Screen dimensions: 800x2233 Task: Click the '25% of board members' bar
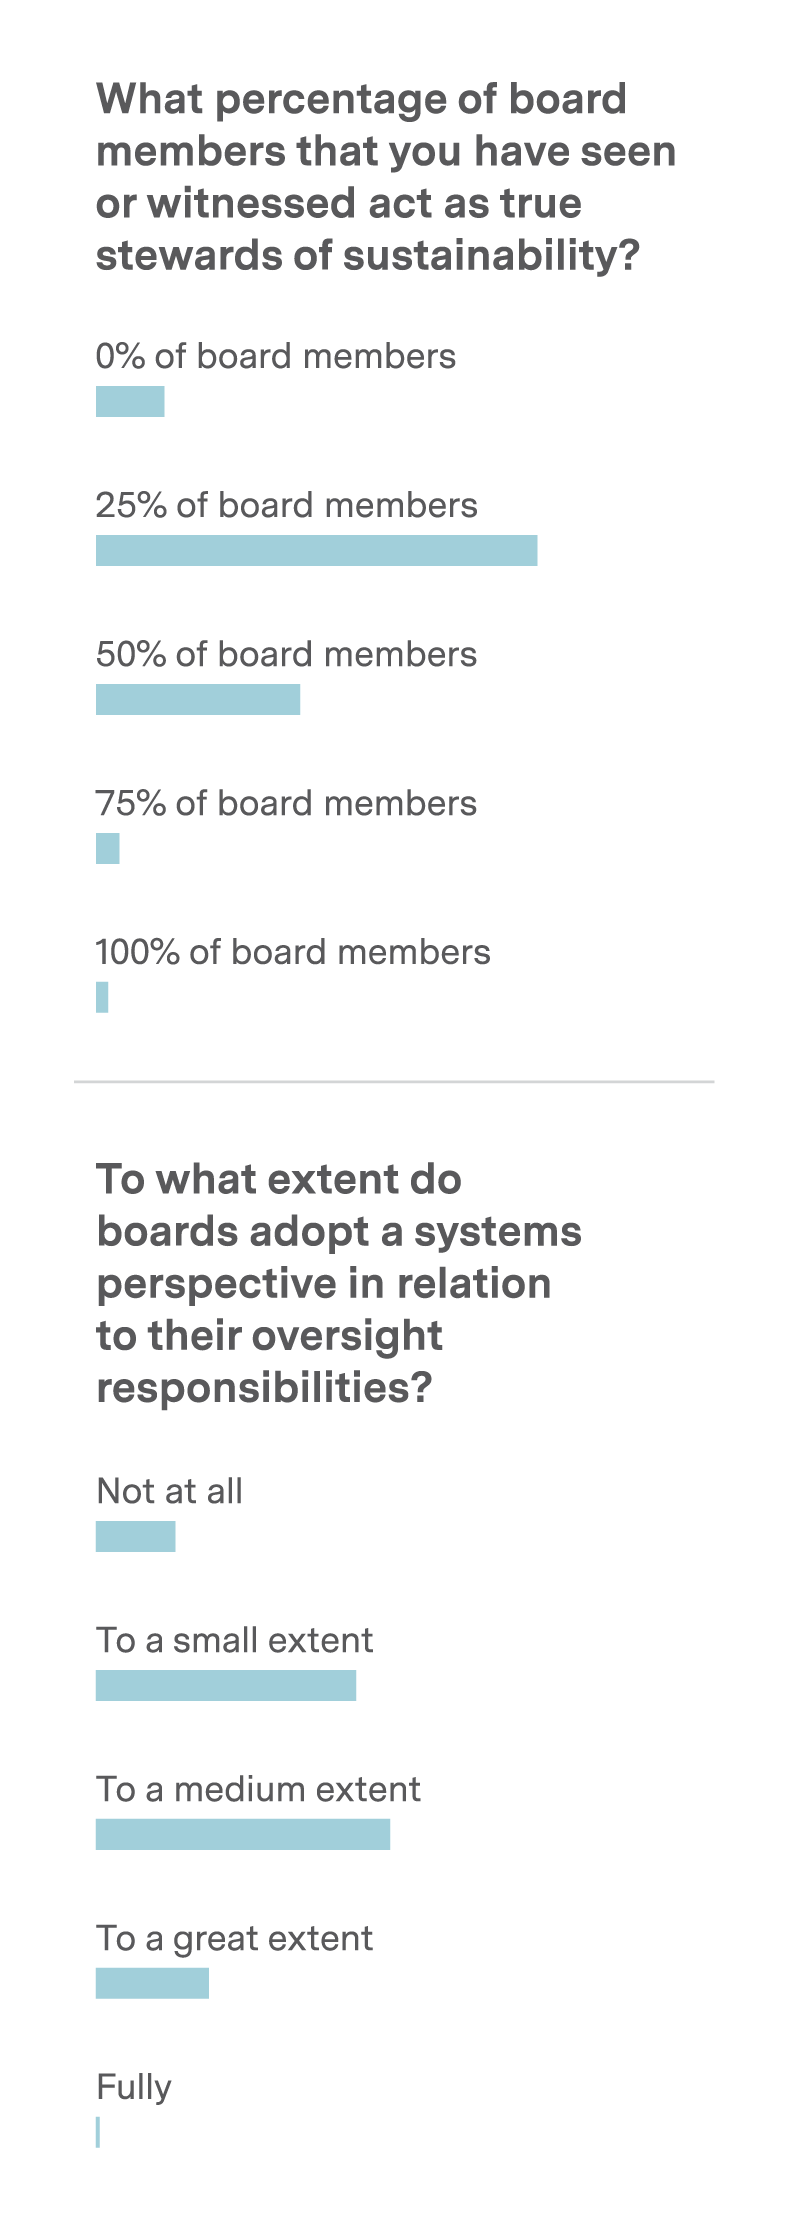[x=317, y=551]
